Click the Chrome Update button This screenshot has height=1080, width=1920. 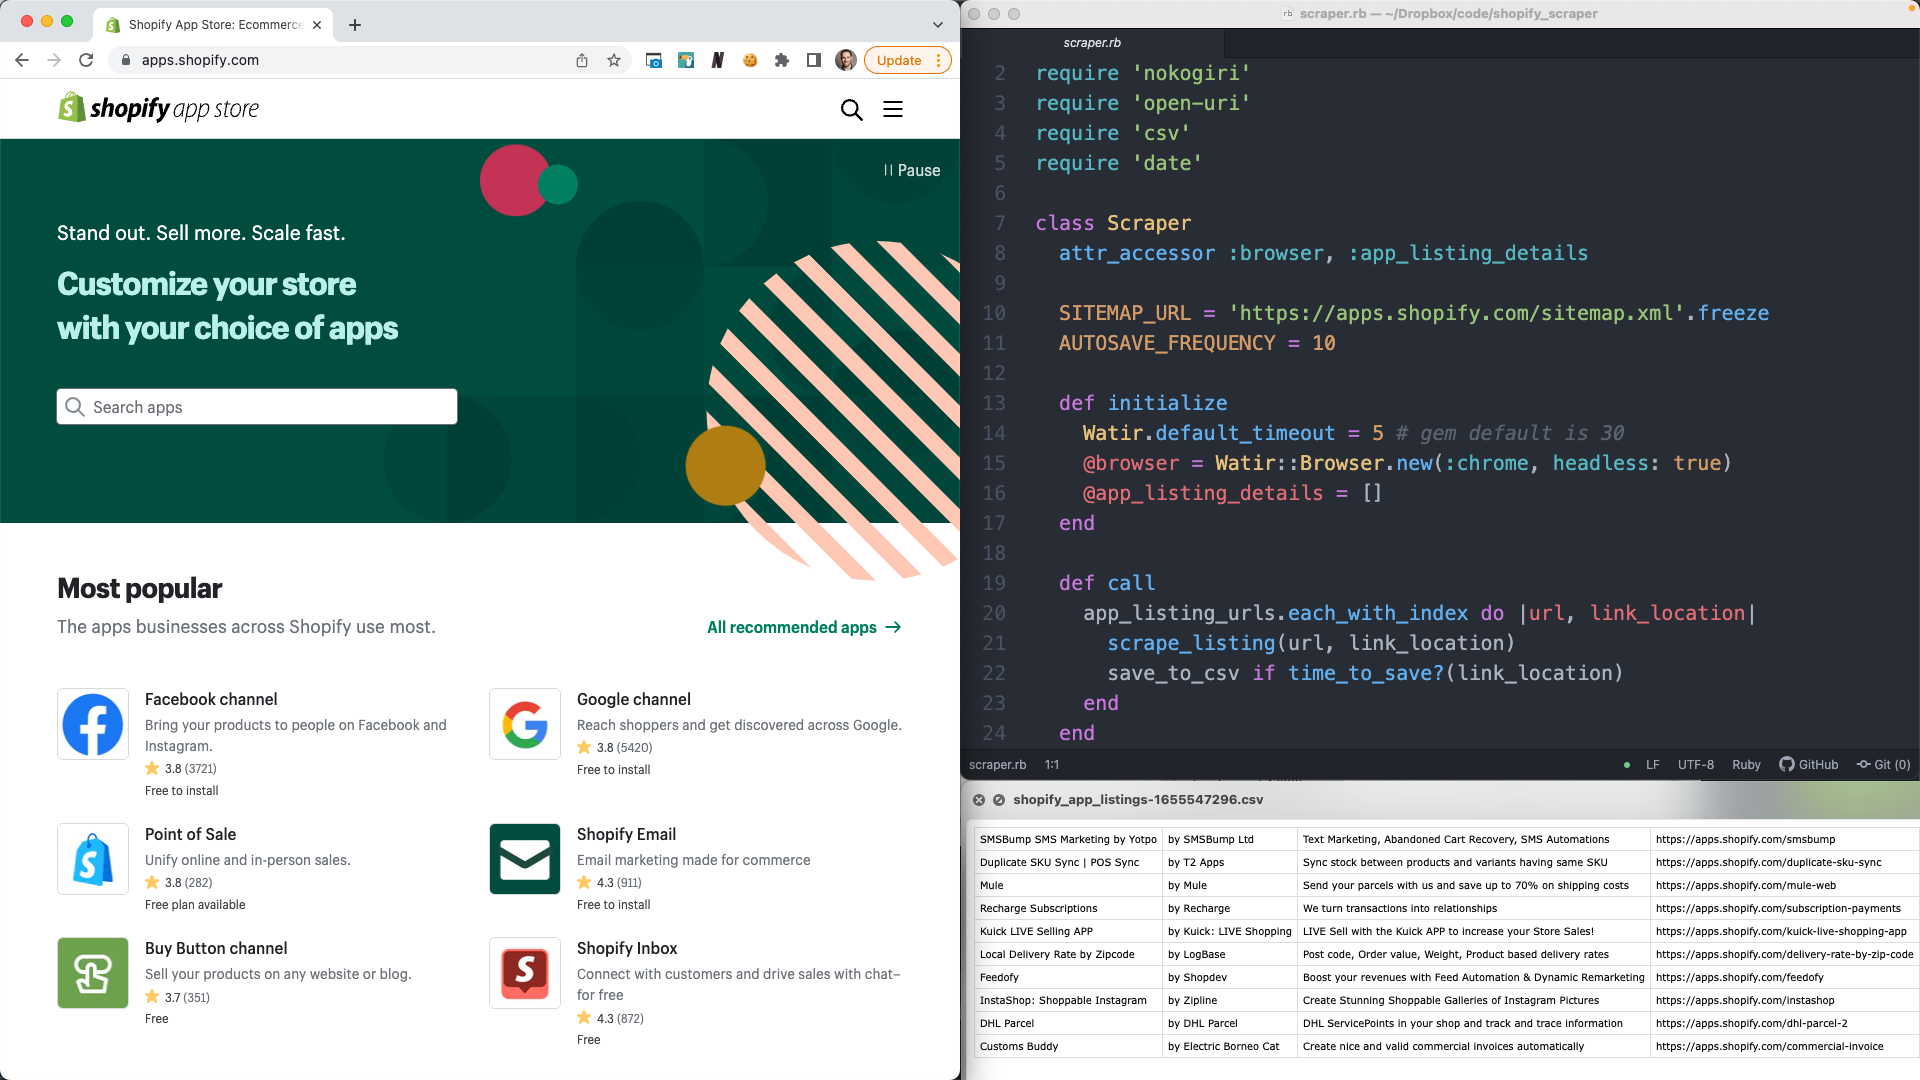click(x=898, y=61)
